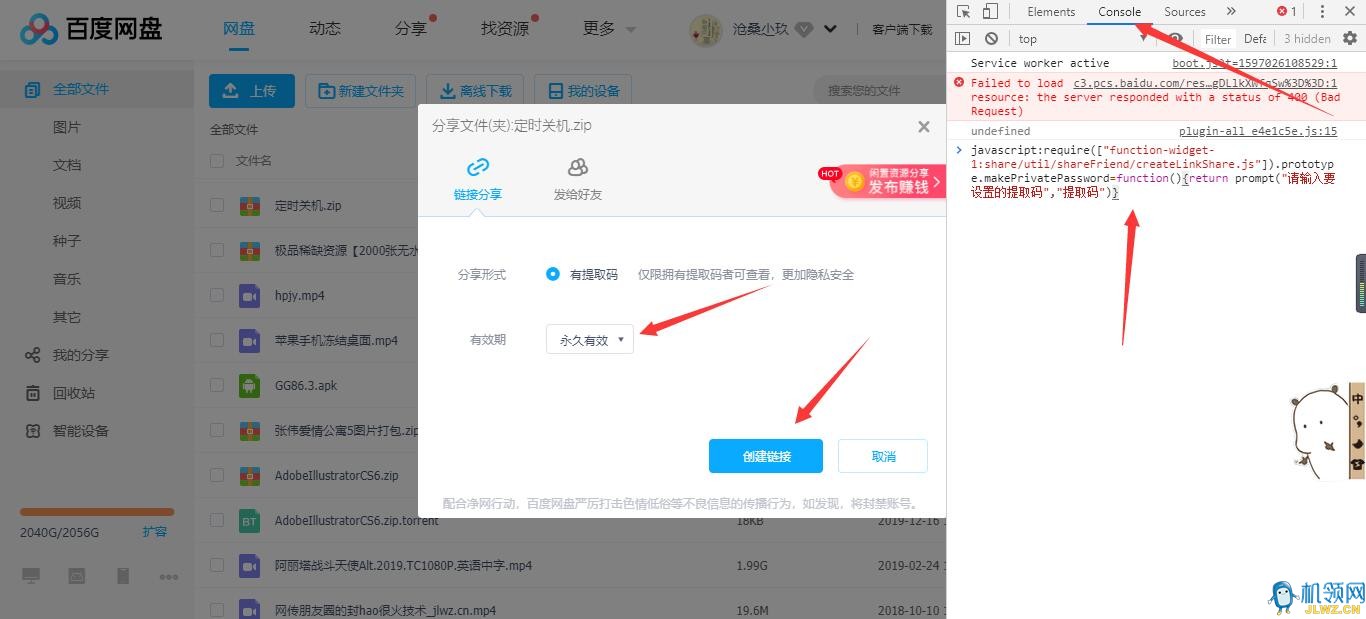Image resolution: width=1366 pixels, height=619 pixels.
Task: Open the inspect element picker in DevTools
Action: (963, 12)
